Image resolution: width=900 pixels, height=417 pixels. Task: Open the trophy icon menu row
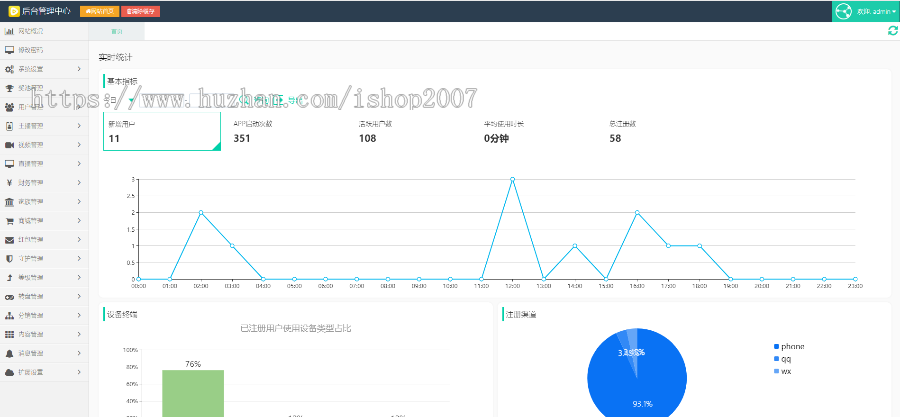coord(44,88)
